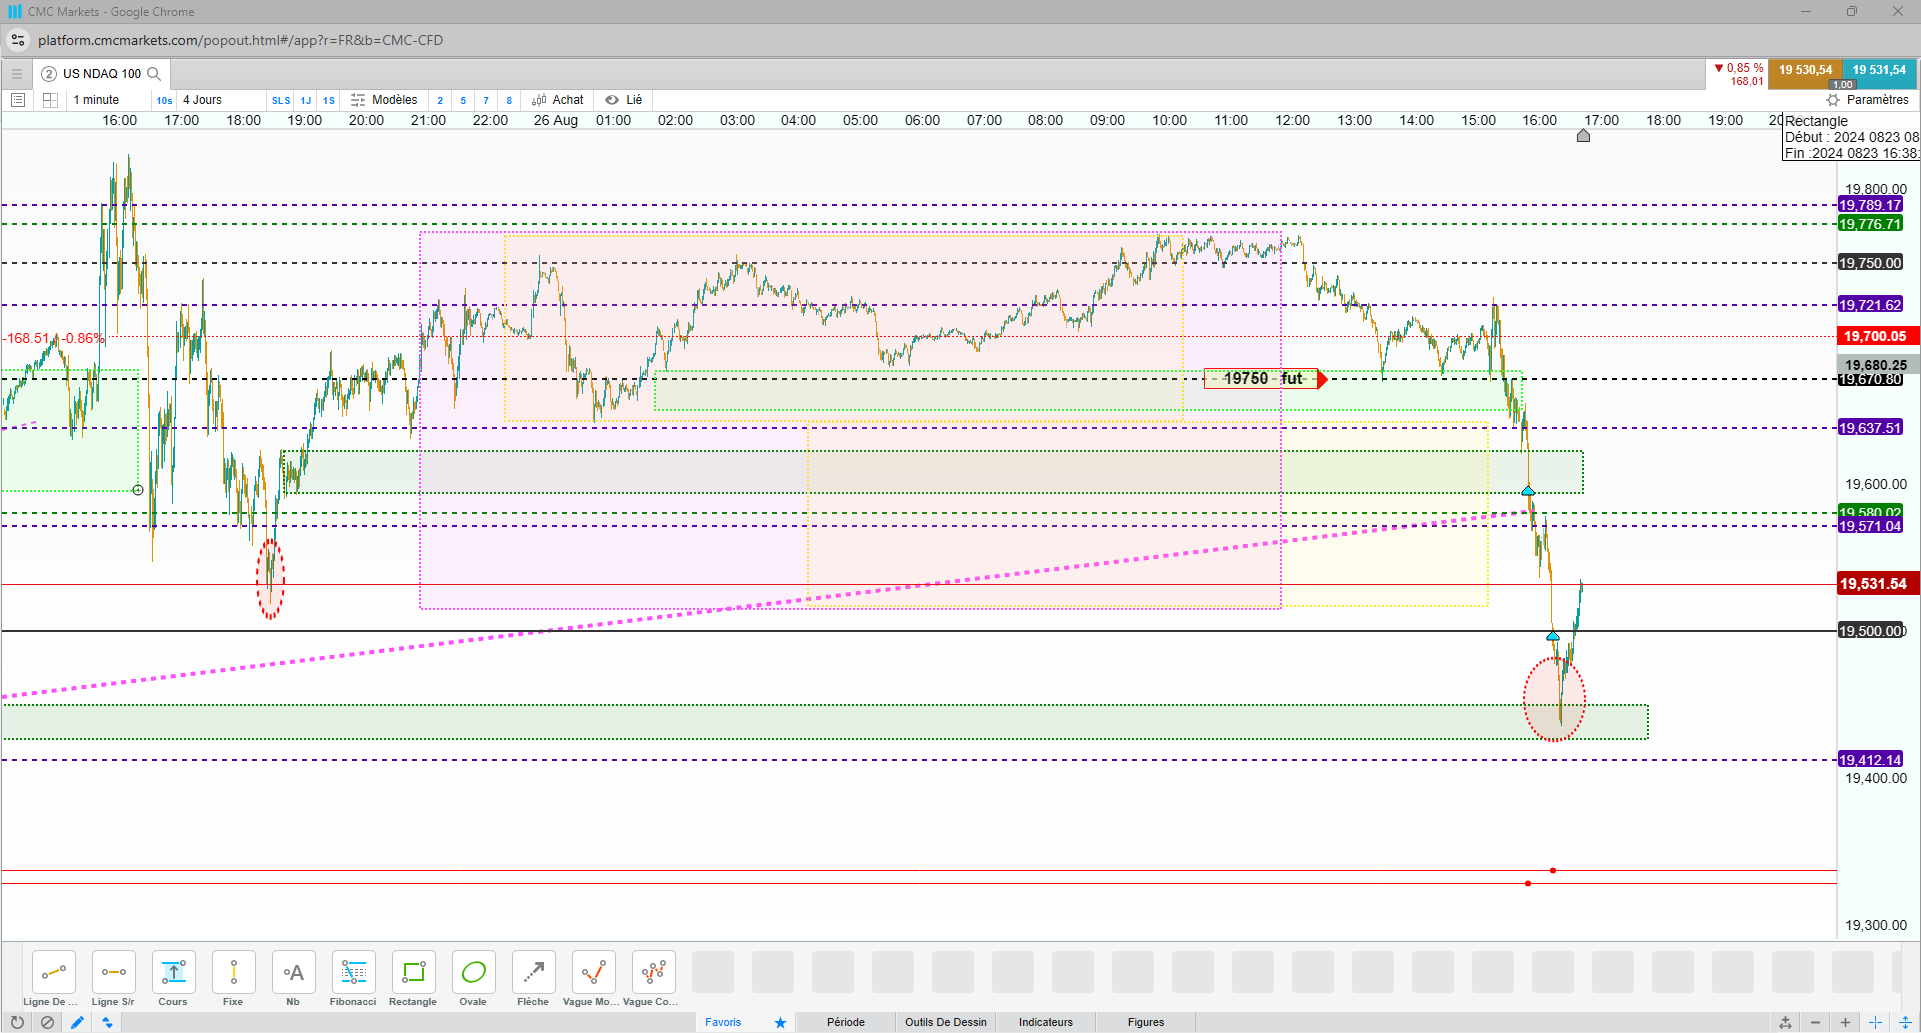1921x1033 pixels.
Task: Open the symbol search magnifier
Action: click(154, 74)
